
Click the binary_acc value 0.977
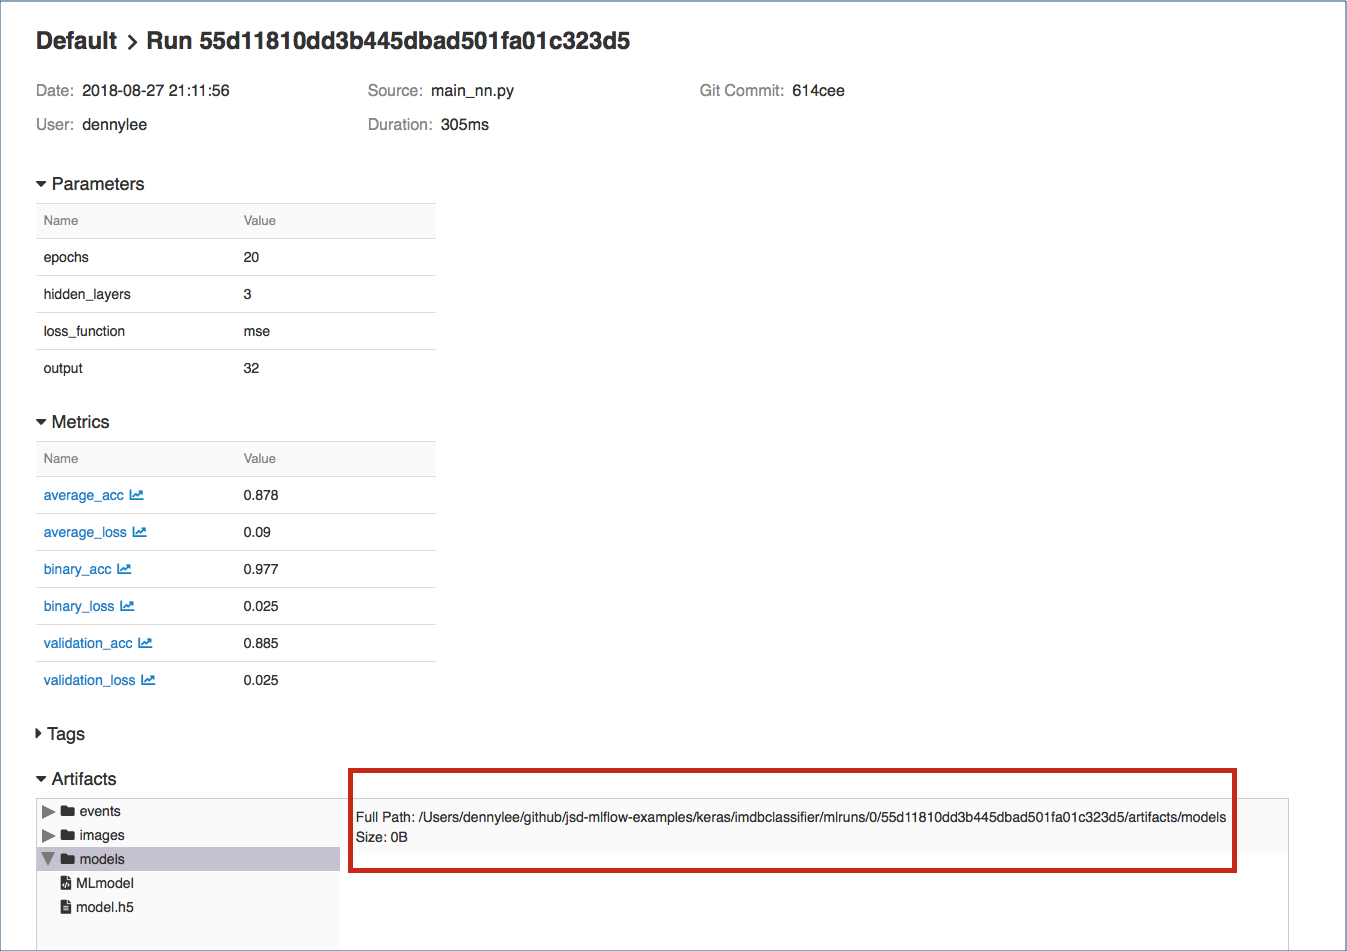[261, 569]
